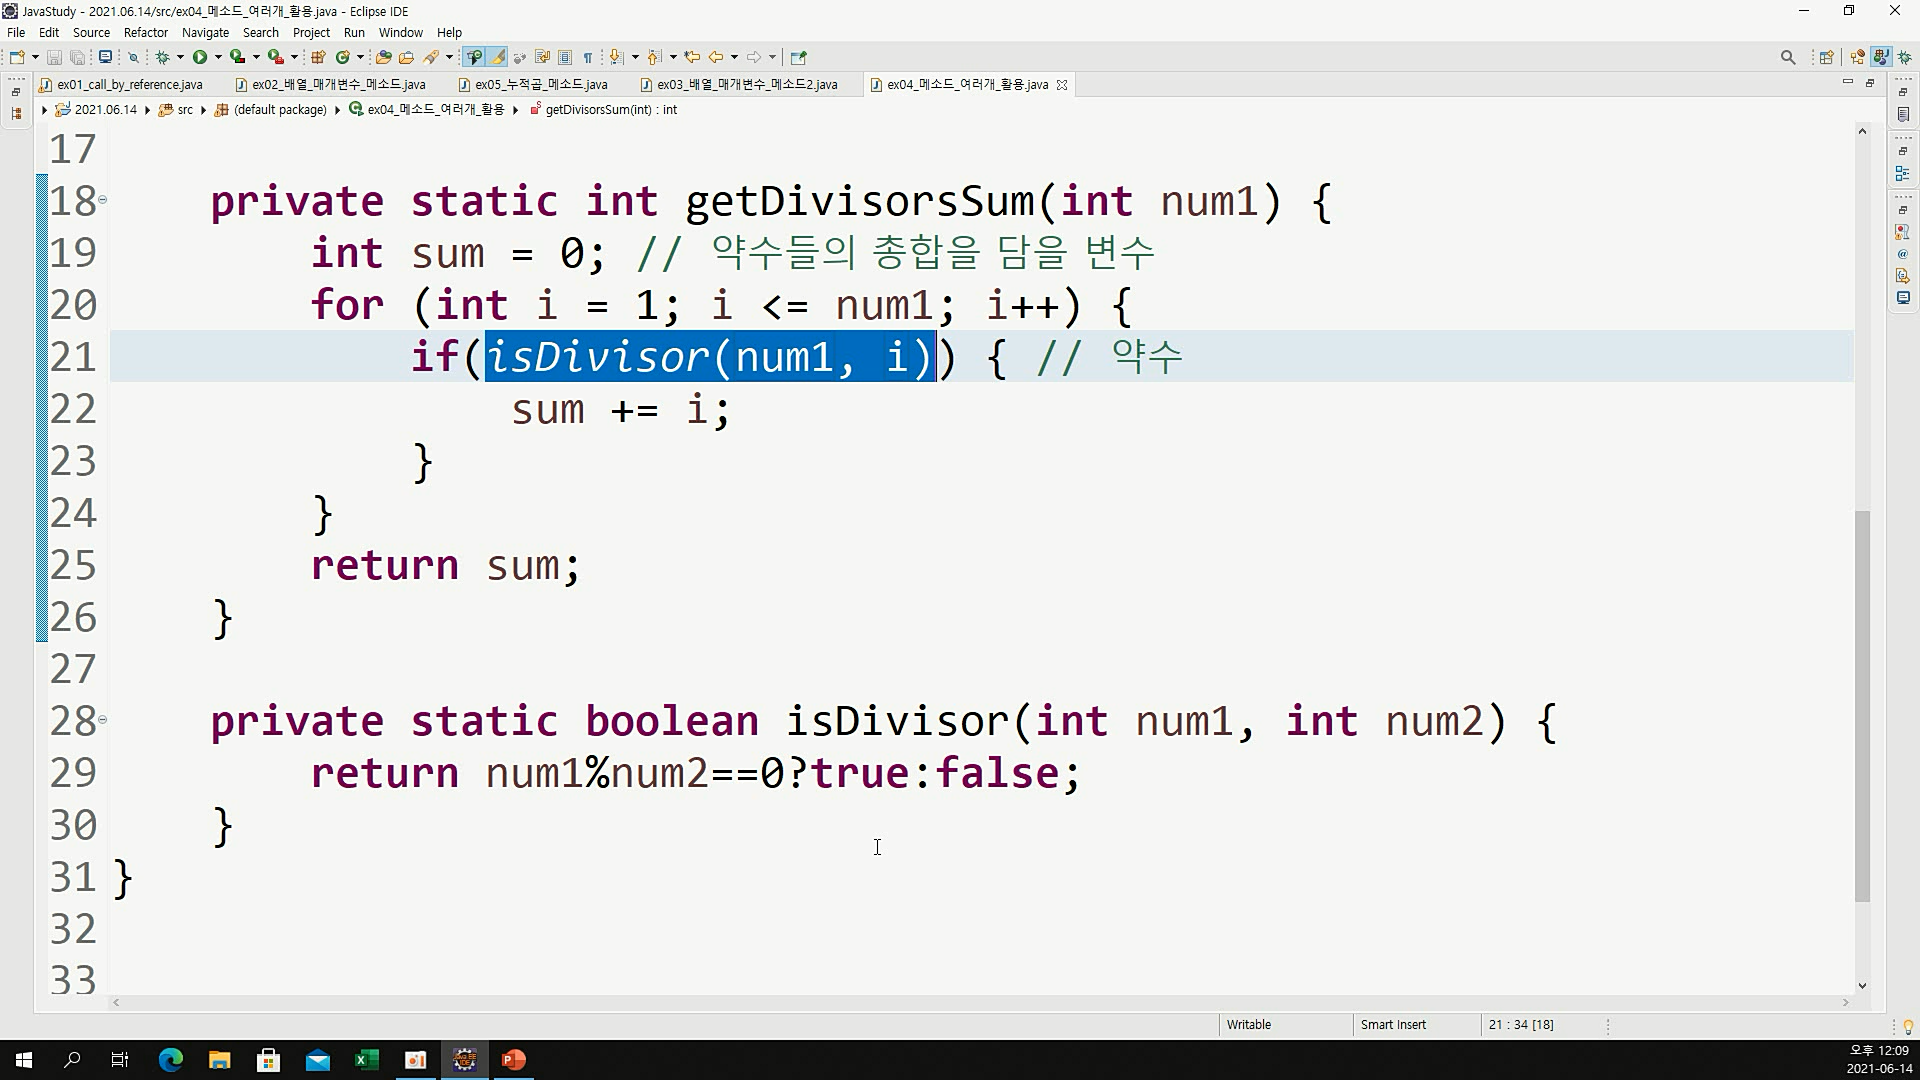Open the Run button dropdown arrow
Screen dimensions: 1920x1080
(218, 57)
